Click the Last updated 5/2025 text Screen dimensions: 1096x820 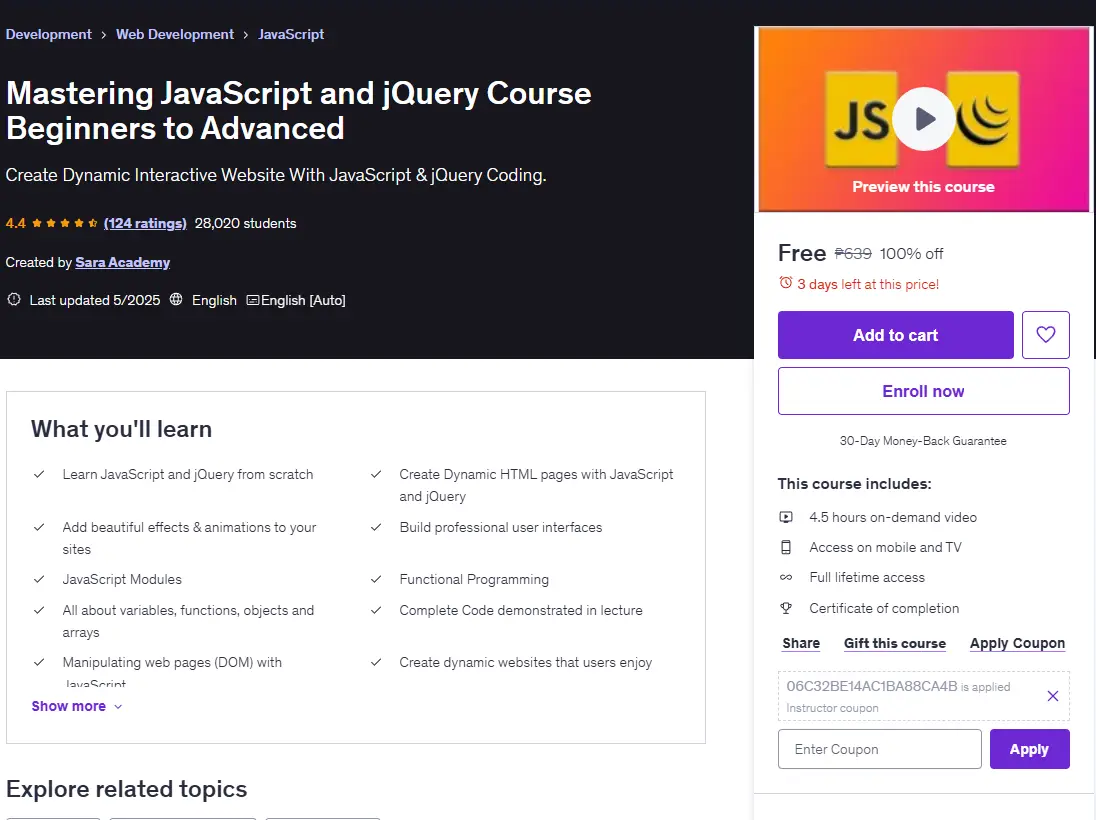pyautogui.click(x=94, y=300)
